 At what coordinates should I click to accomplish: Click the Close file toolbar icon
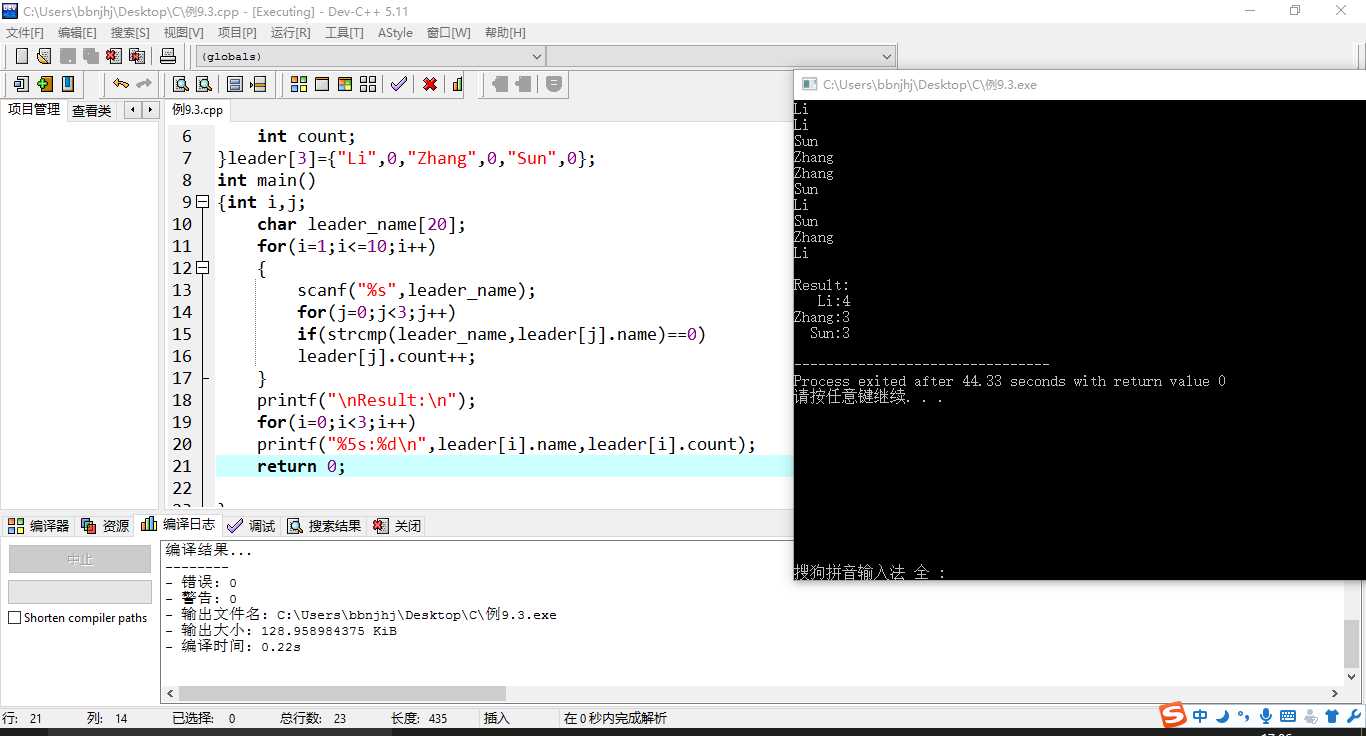pos(114,56)
